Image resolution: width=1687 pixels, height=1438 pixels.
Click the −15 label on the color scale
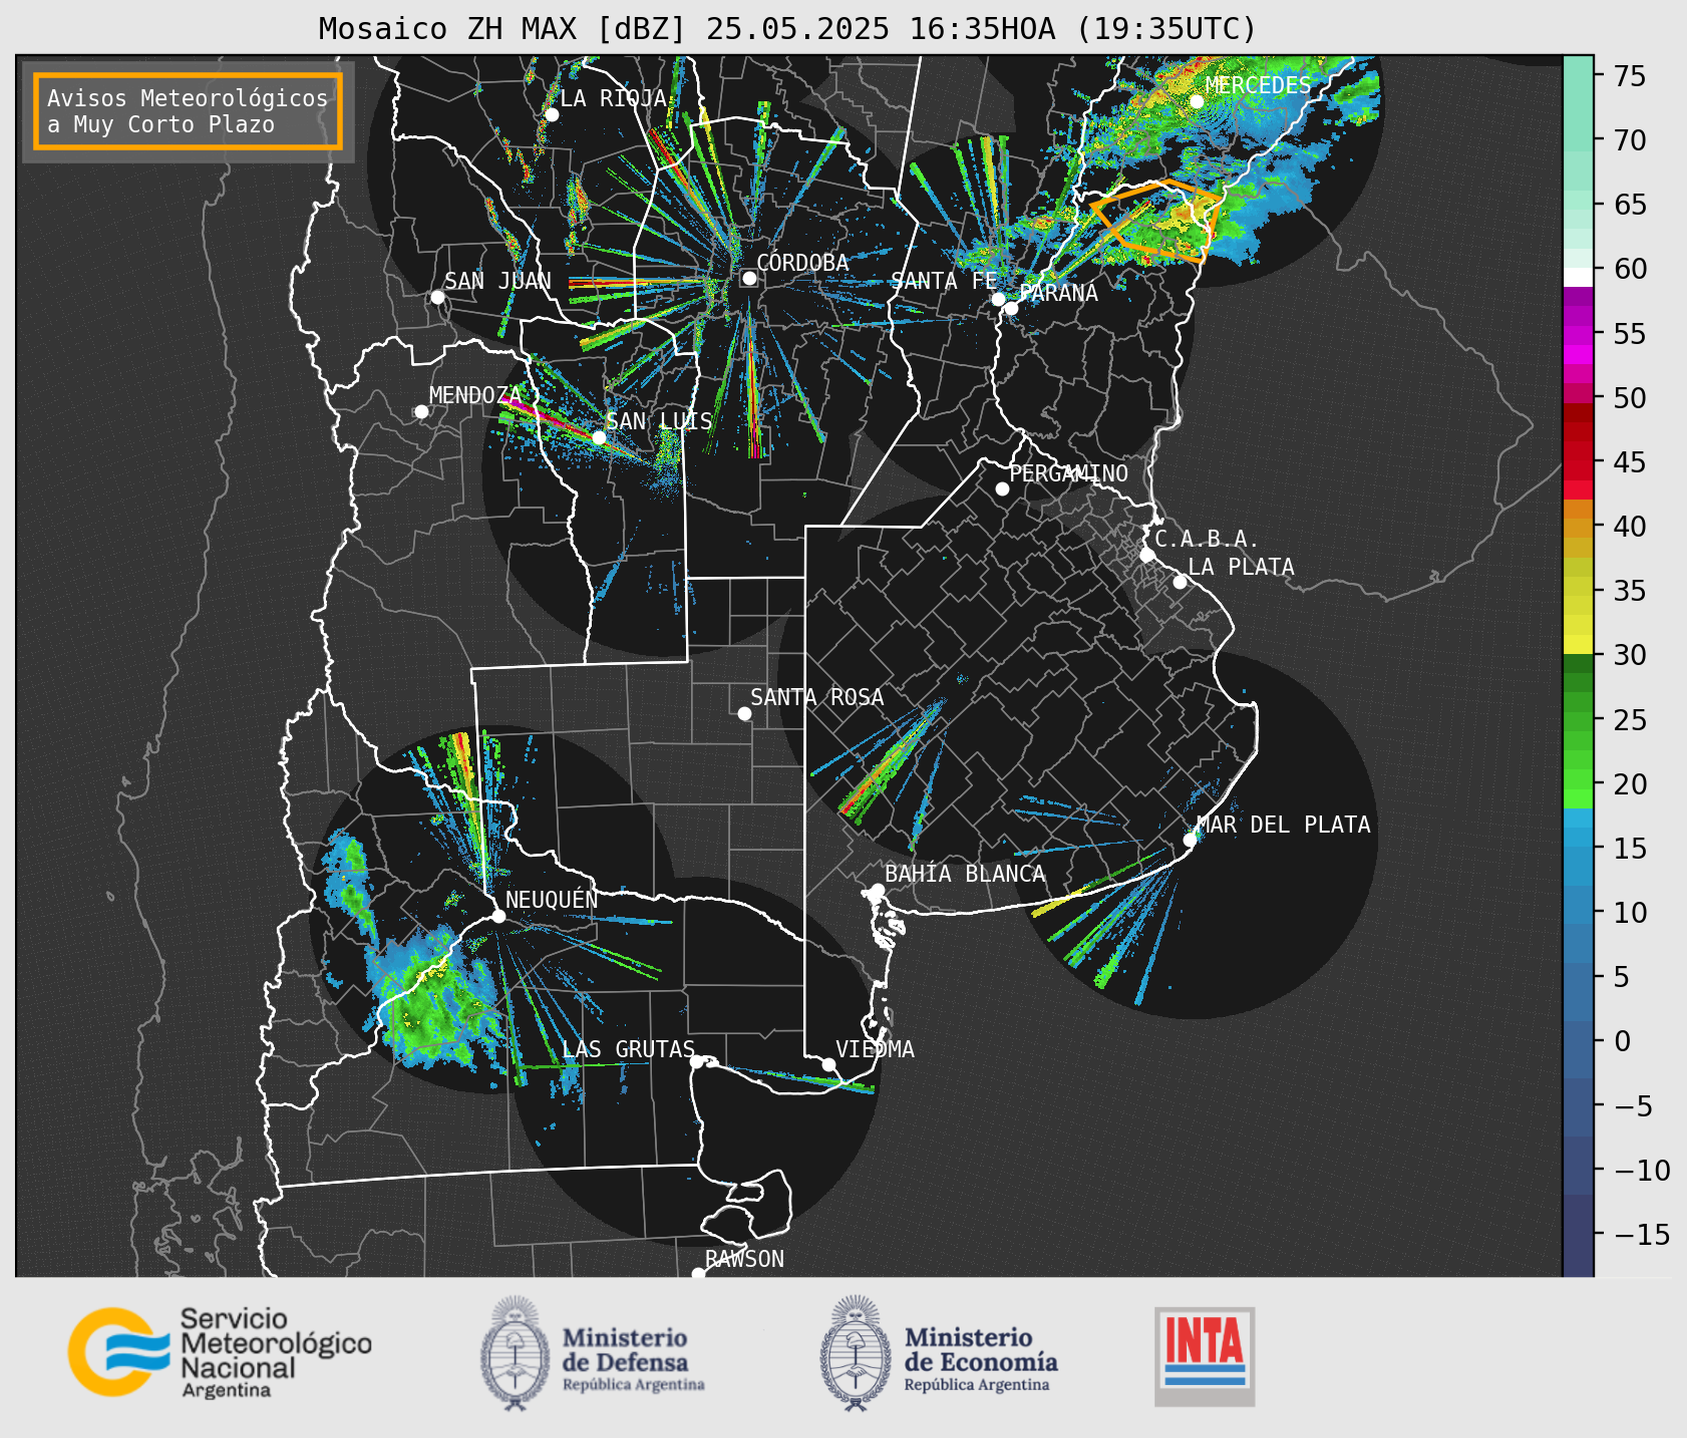click(x=1641, y=1234)
